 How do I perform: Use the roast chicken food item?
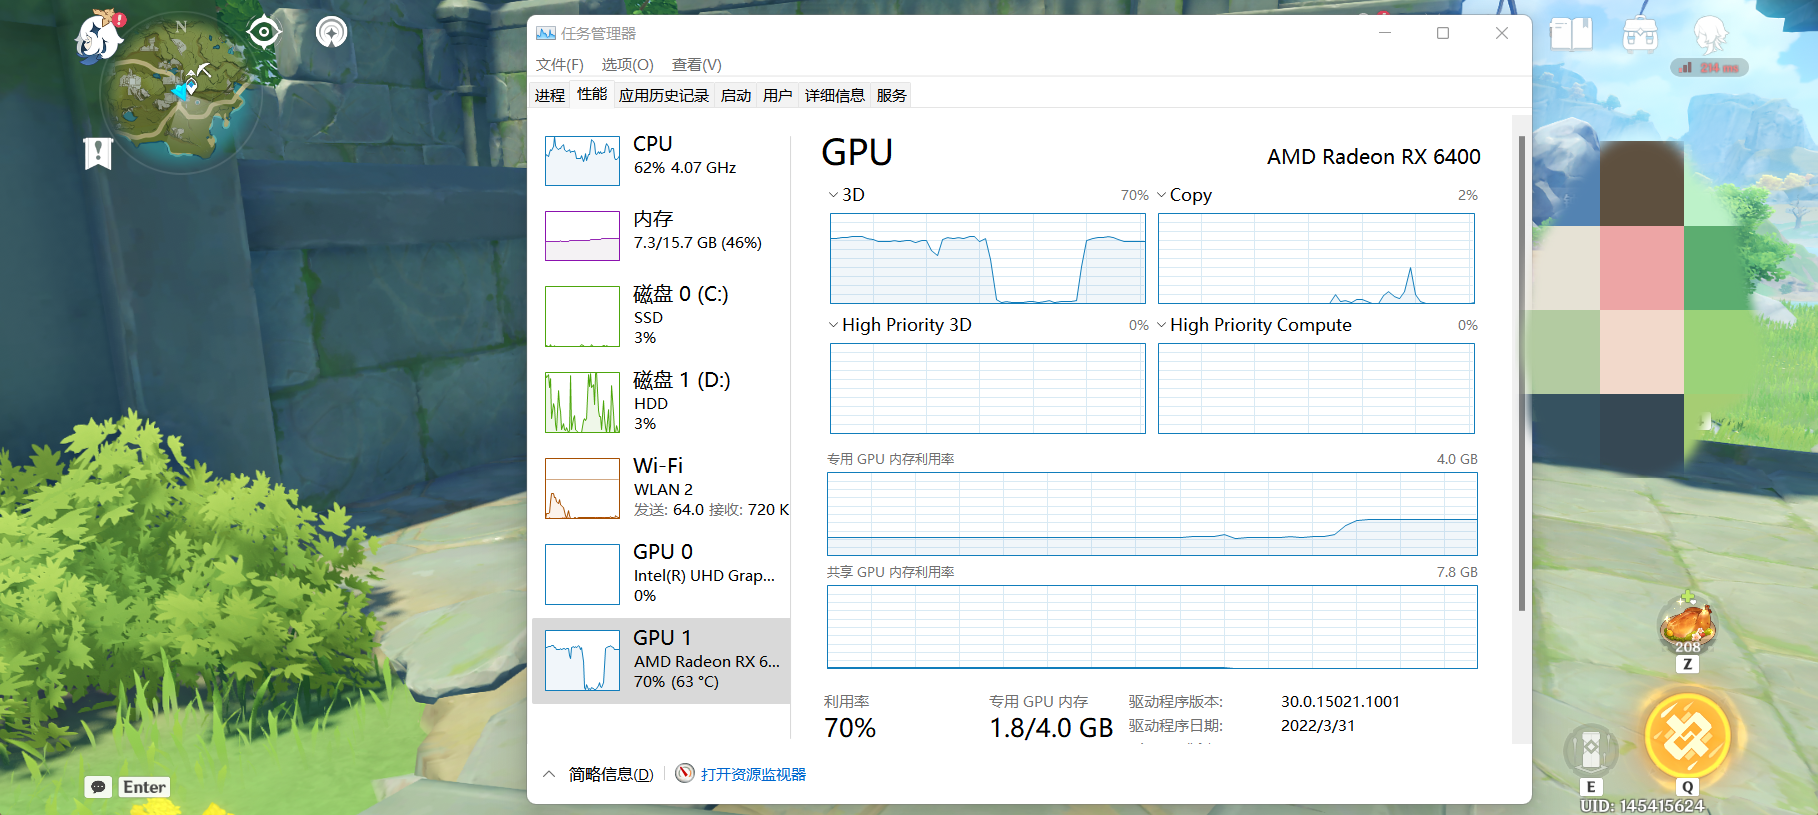(1688, 625)
